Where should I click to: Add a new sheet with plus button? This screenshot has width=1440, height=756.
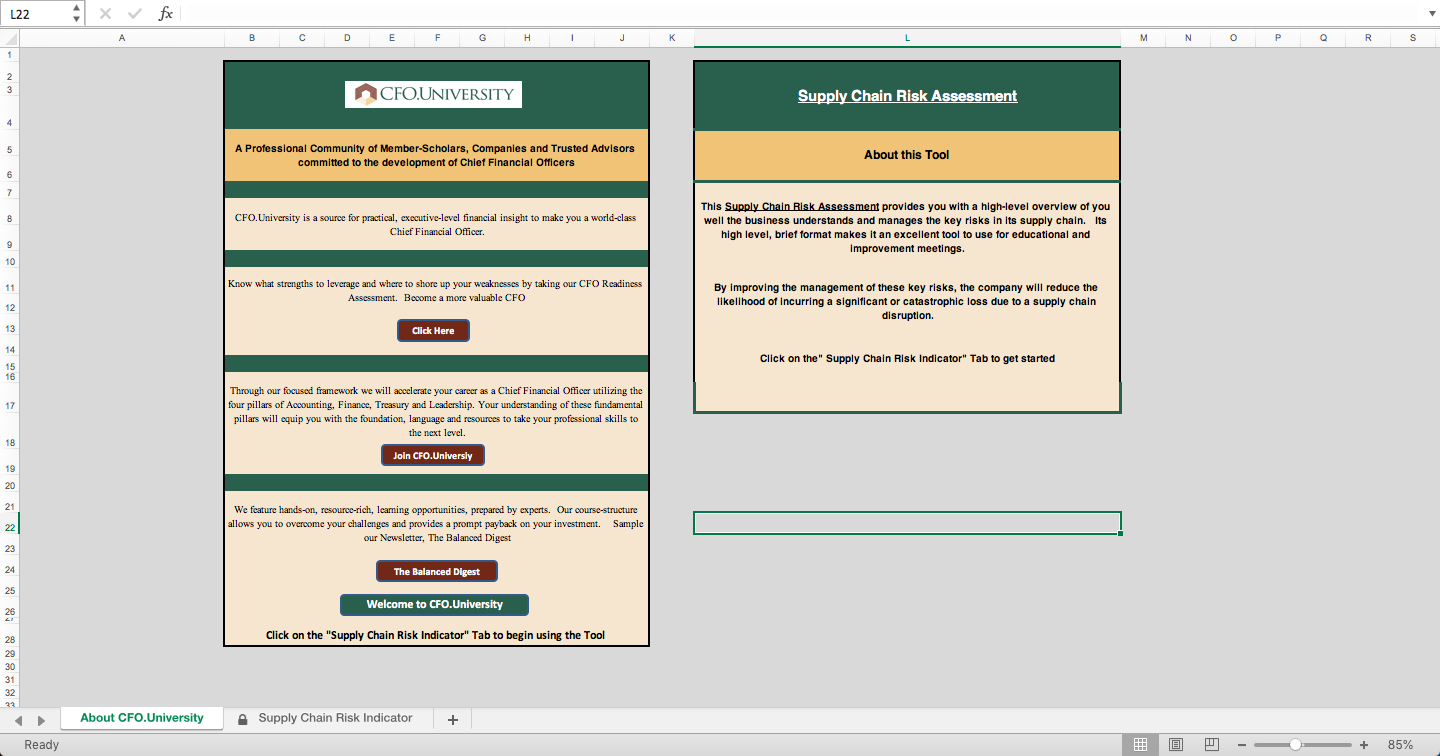coord(453,719)
